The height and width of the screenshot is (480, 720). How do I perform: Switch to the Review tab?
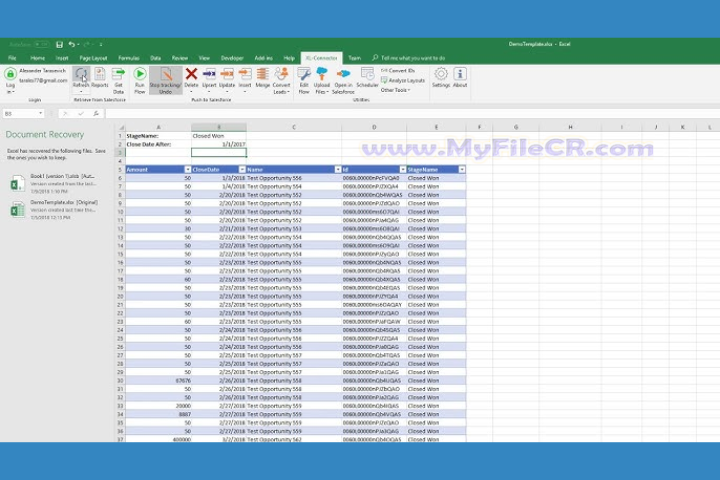[180, 58]
